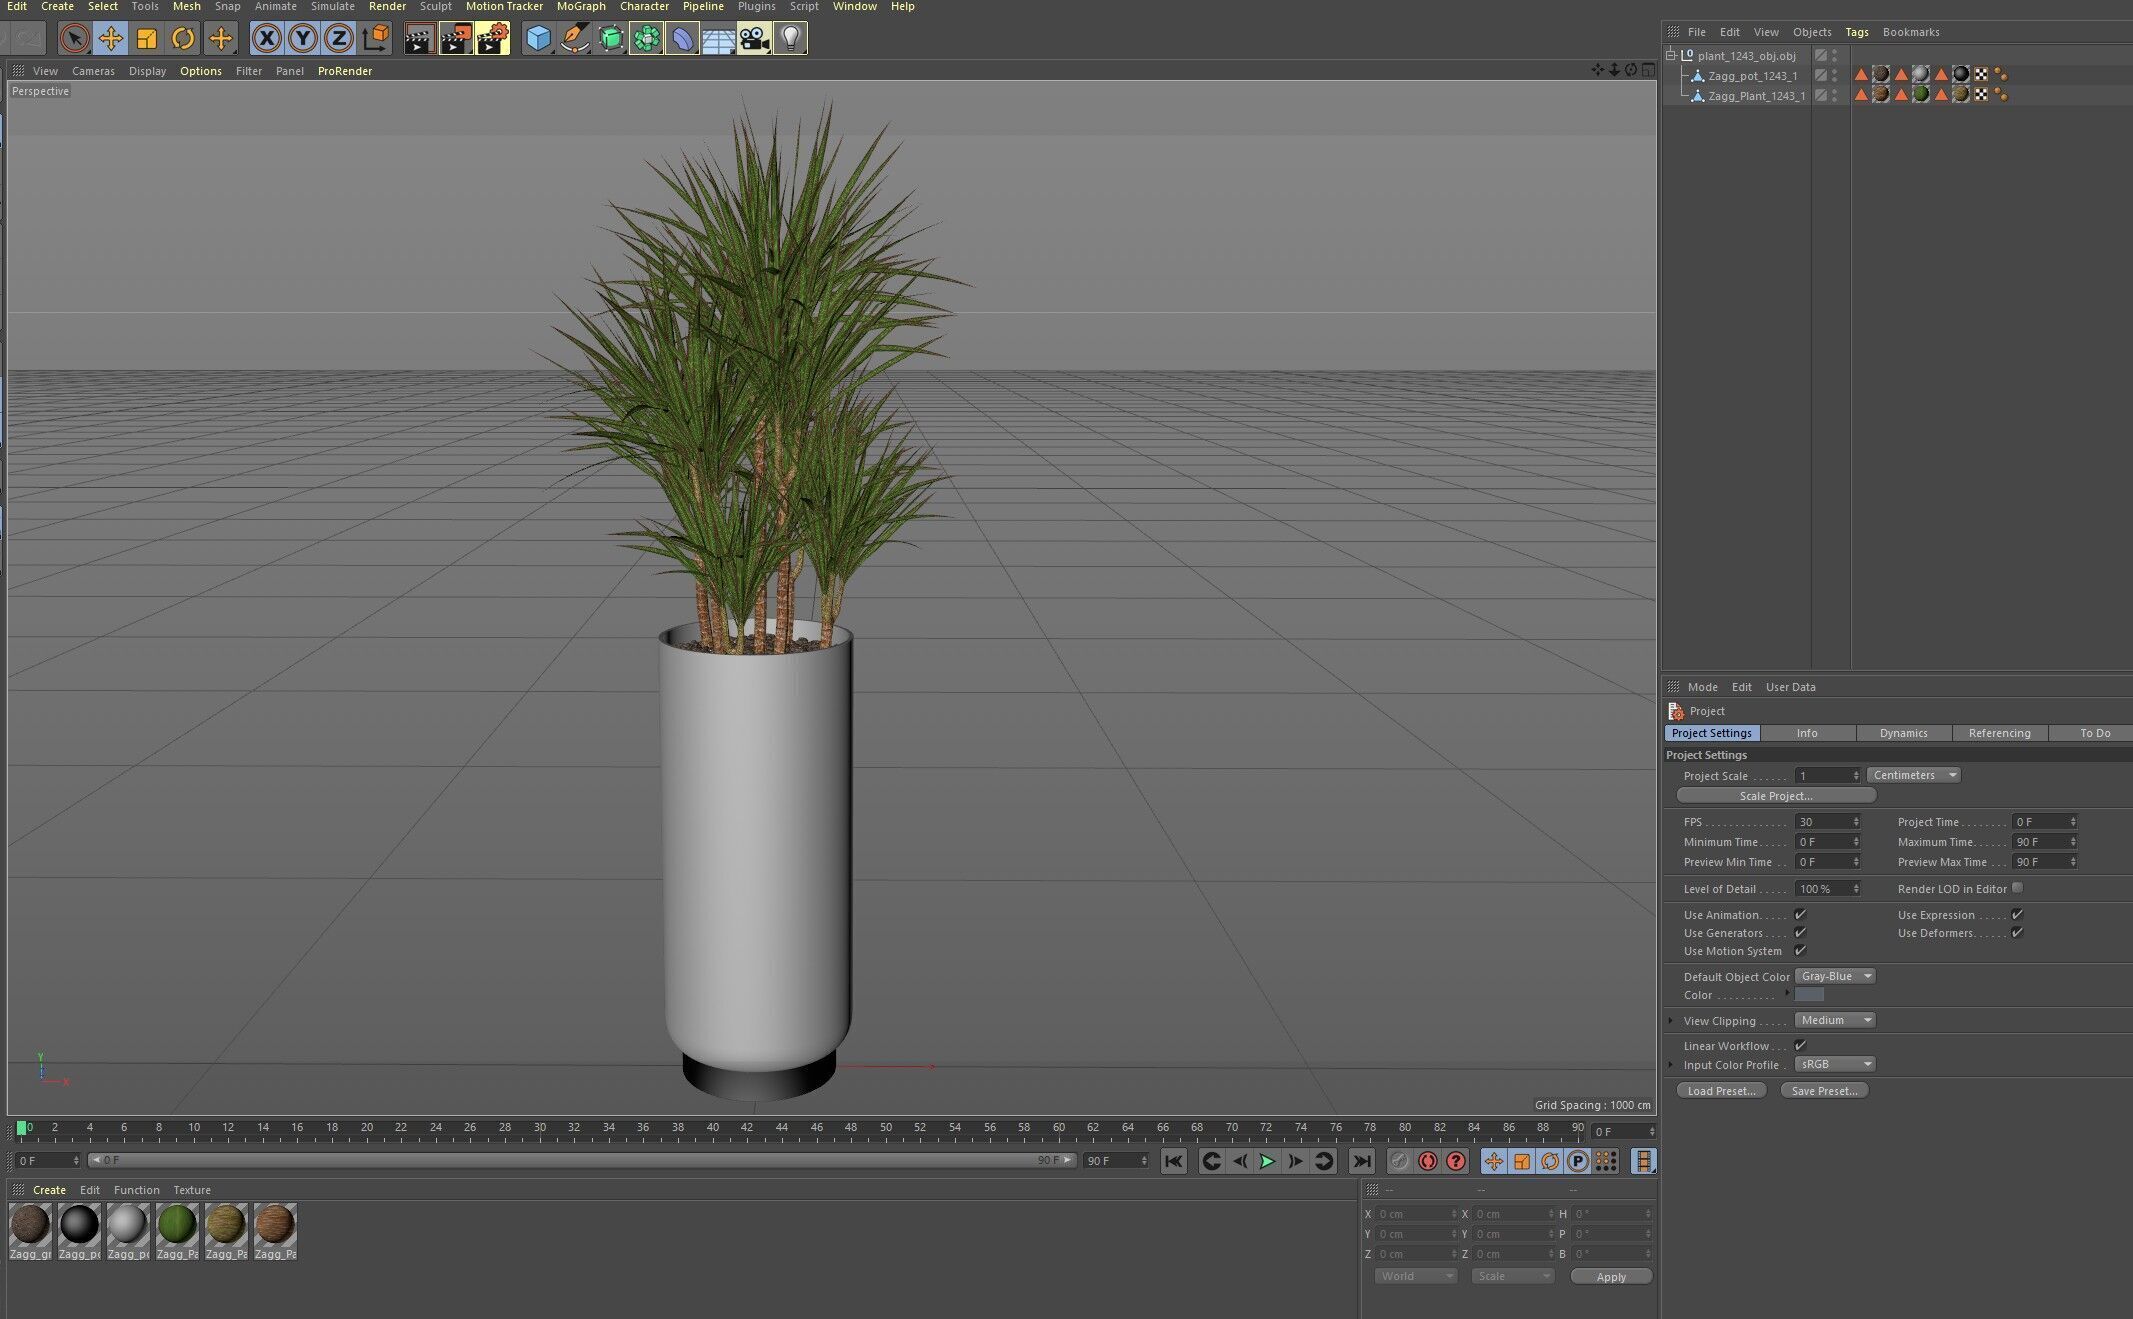2133x1319 pixels.
Task: Toggle Use Motion System checkbox
Action: click(1800, 950)
